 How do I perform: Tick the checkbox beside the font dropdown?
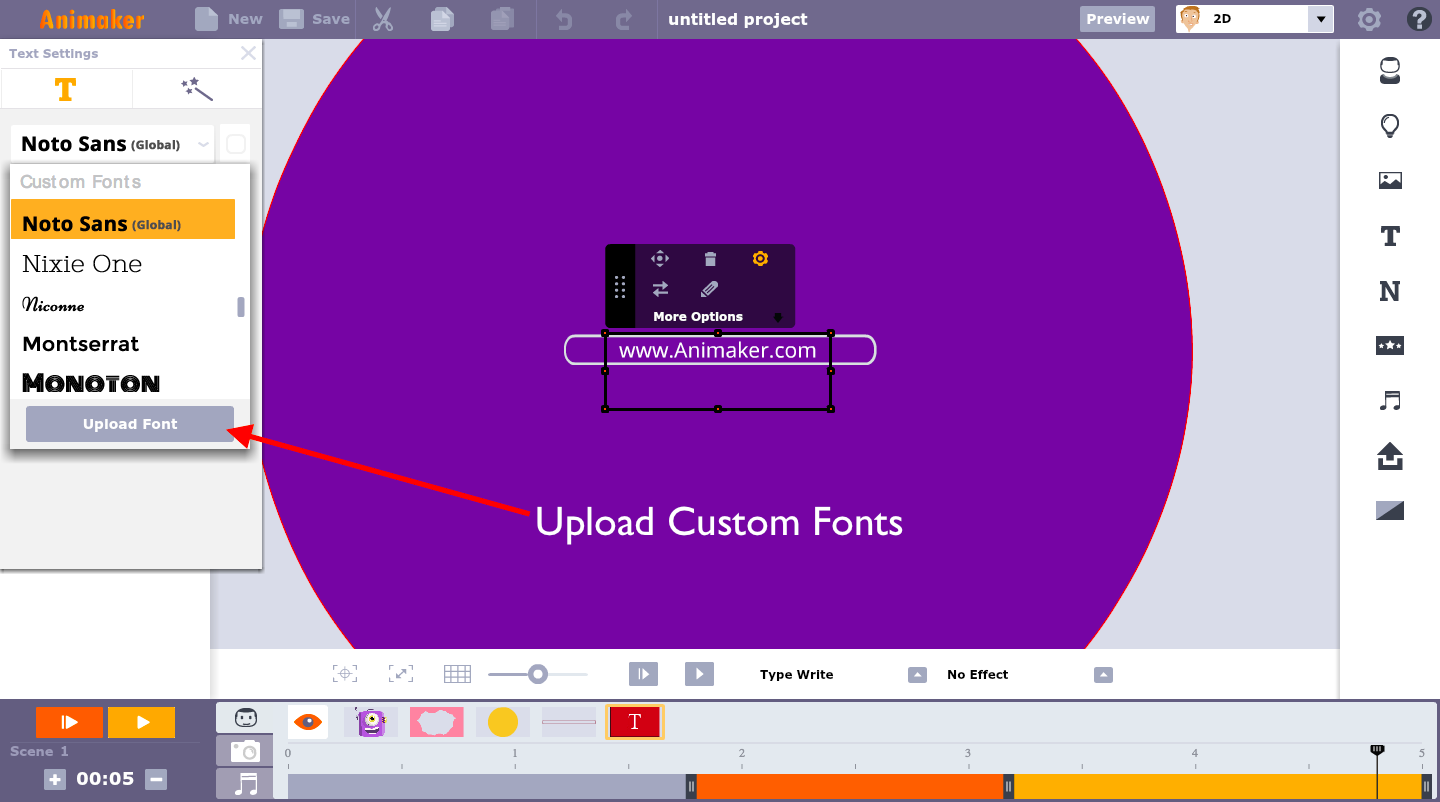point(236,144)
